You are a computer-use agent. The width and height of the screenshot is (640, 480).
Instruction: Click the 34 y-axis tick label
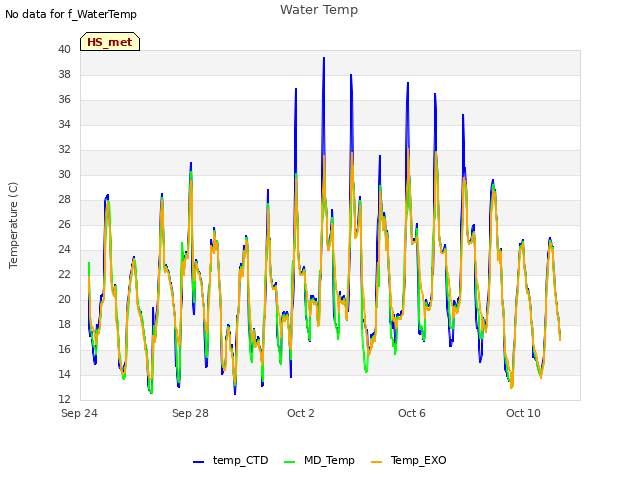point(64,124)
